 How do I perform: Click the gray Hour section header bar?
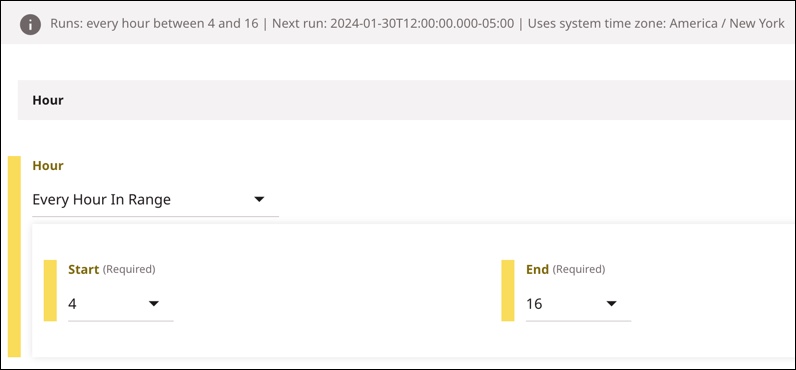[x=406, y=100]
